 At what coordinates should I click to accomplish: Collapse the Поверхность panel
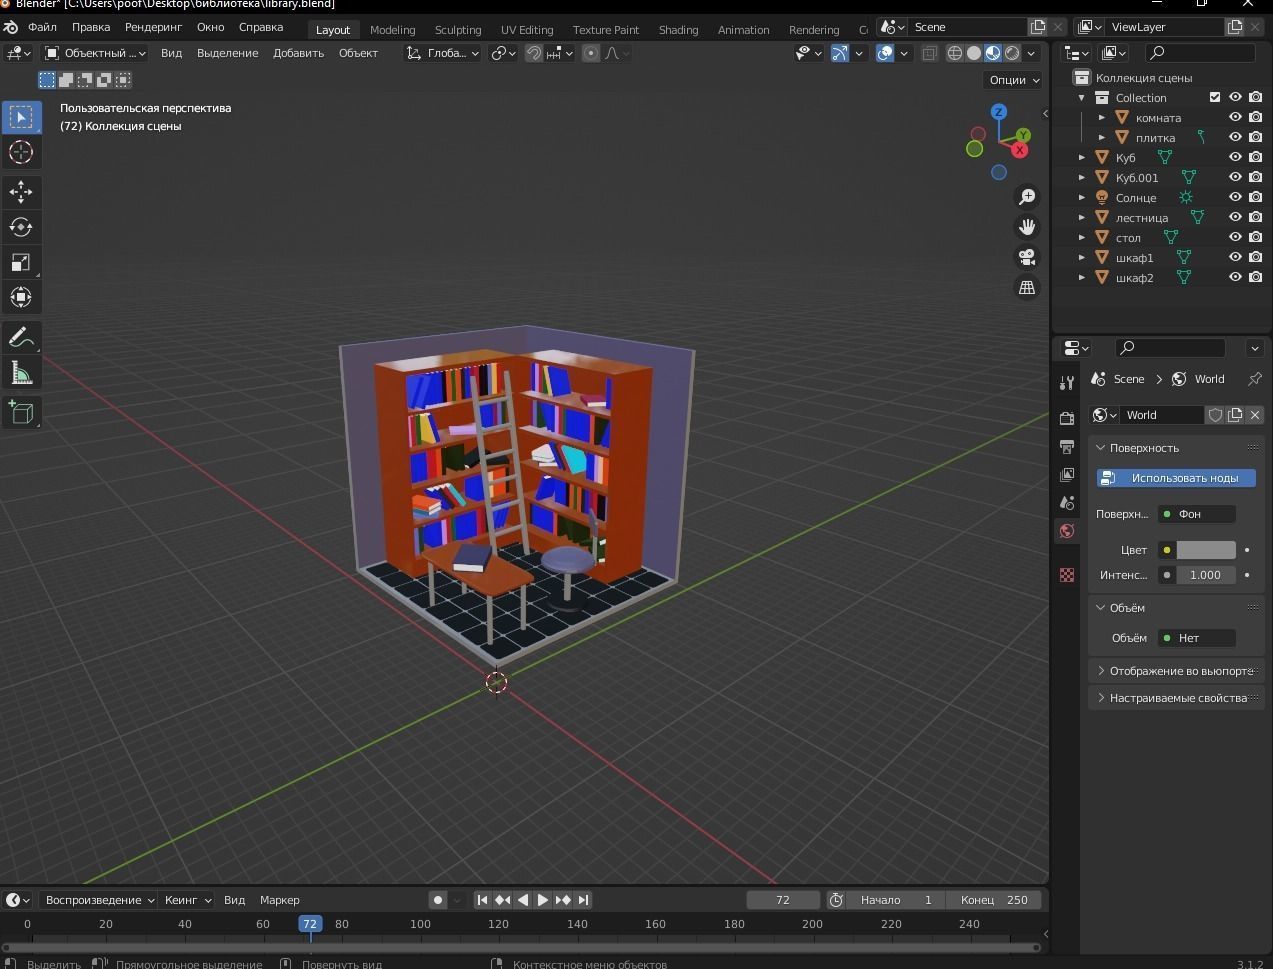click(x=1176, y=448)
